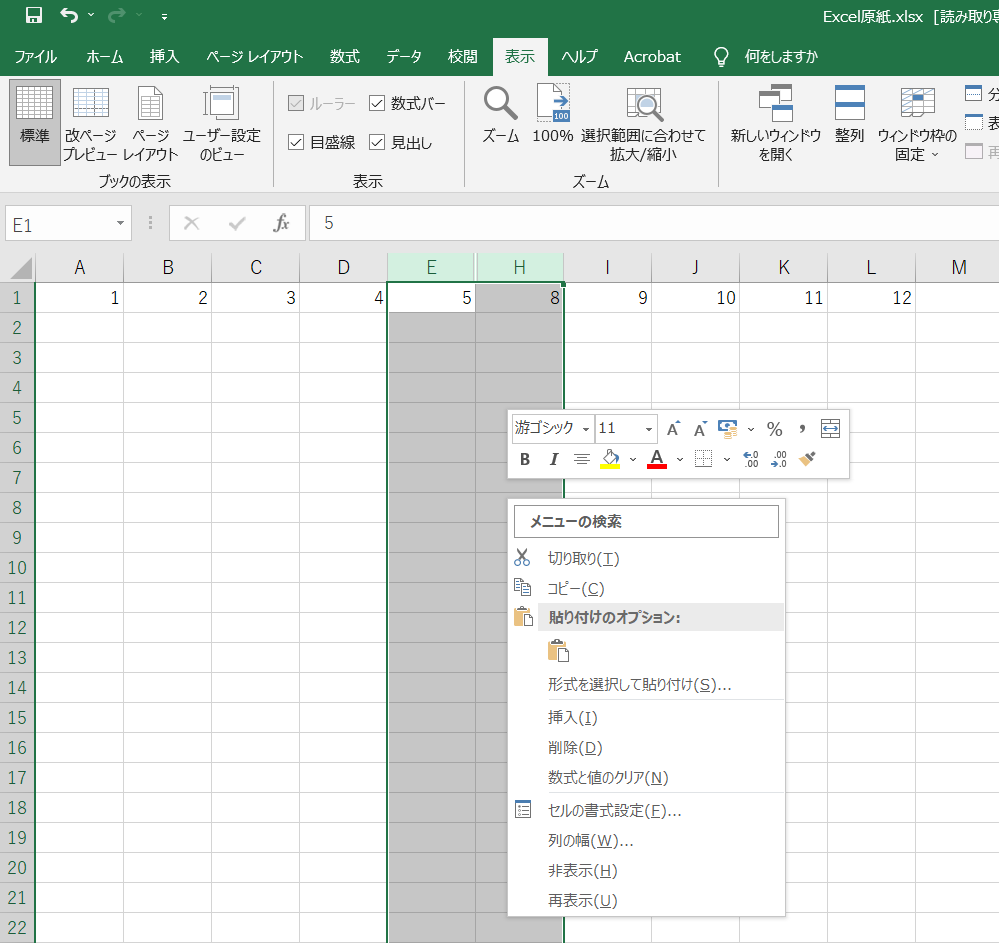This screenshot has height=943, width=999.
Task: Click the メニューの検索 search field
Action: tap(646, 521)
